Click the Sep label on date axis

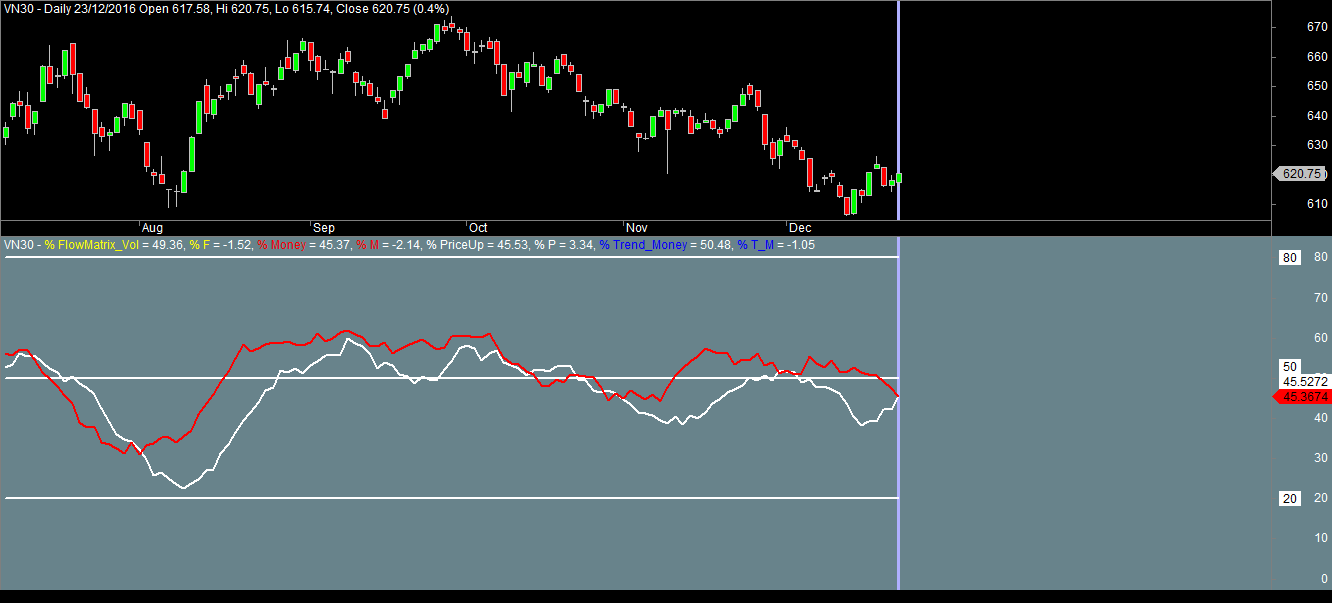point(323,227)
